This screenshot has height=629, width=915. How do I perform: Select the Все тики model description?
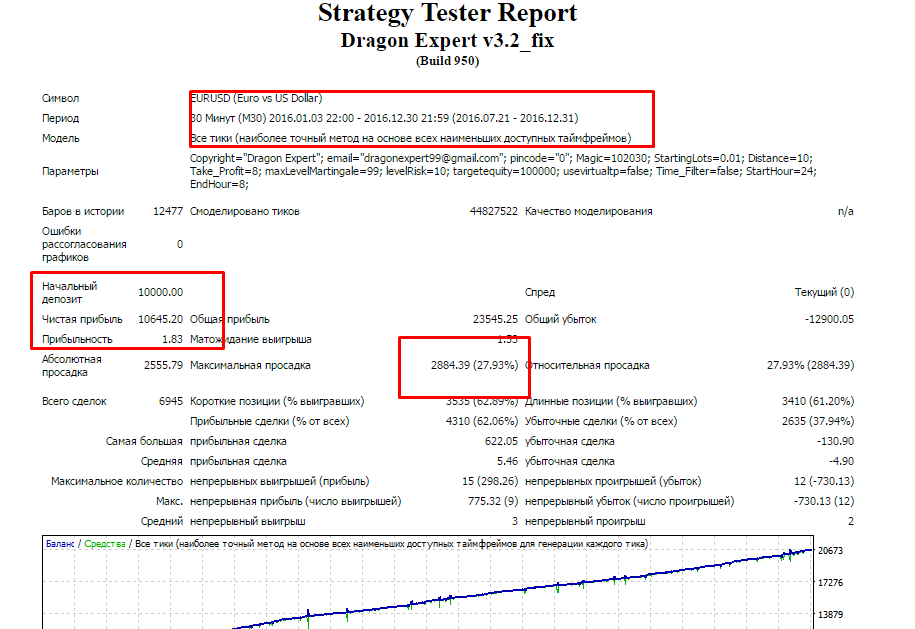point(411,138)
